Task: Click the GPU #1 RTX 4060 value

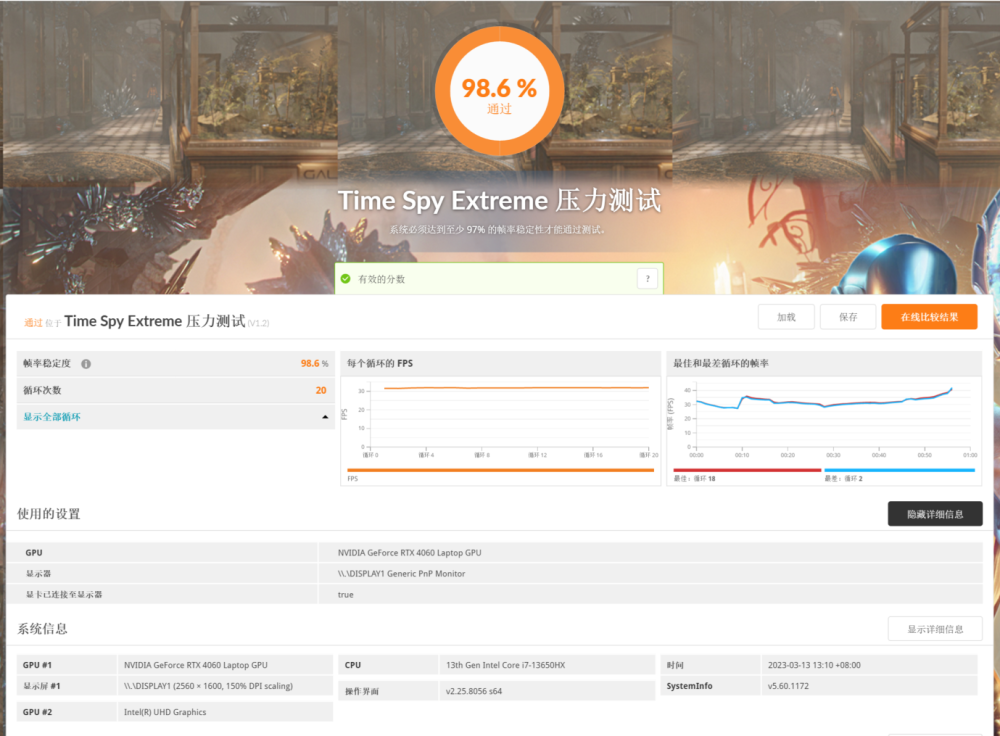Action: tap(195, 665)
